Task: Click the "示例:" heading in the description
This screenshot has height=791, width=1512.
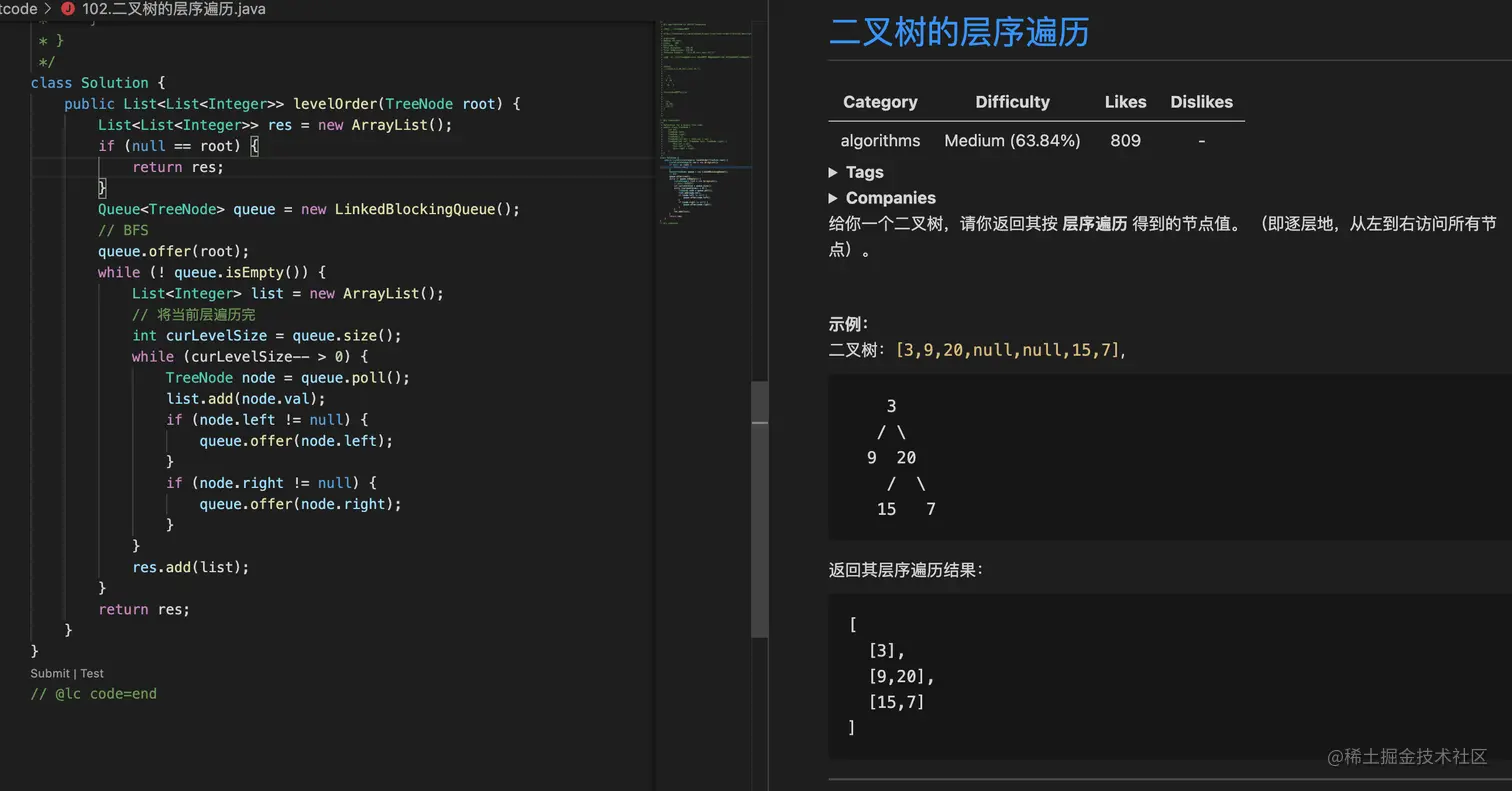Action: (x=848, y=324)
